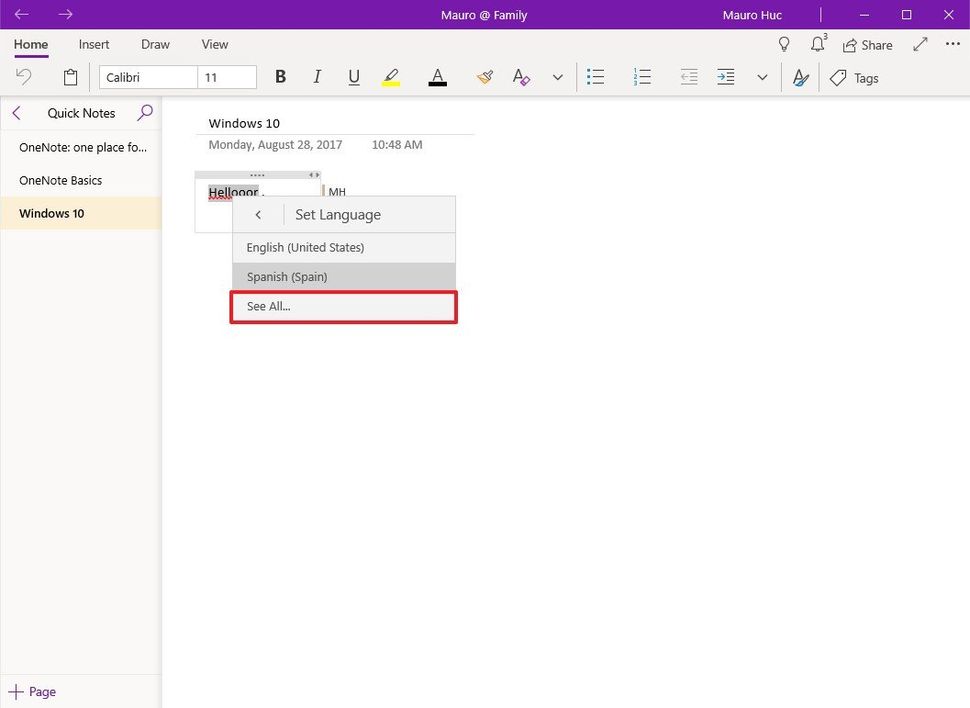Viewport: 970px width, 708px height.
Task: Increase paragraph indent
Action: (x=725, y=77)
